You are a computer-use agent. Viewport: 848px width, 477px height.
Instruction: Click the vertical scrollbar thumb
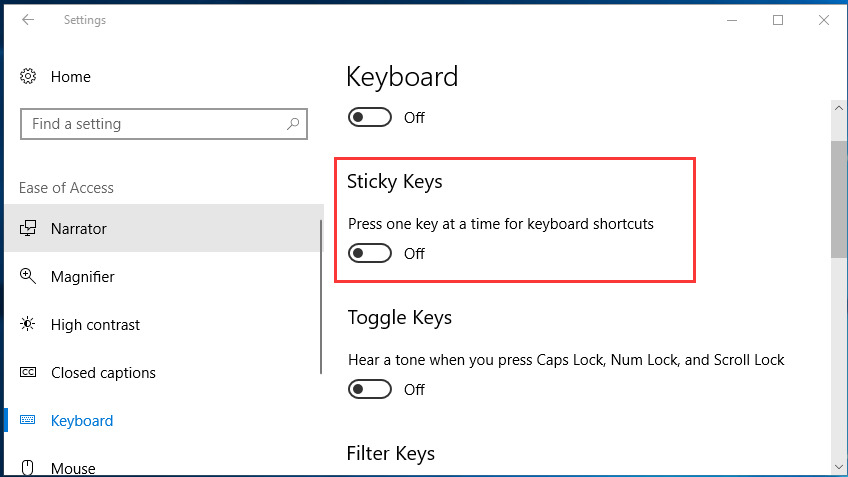point(839,200)
